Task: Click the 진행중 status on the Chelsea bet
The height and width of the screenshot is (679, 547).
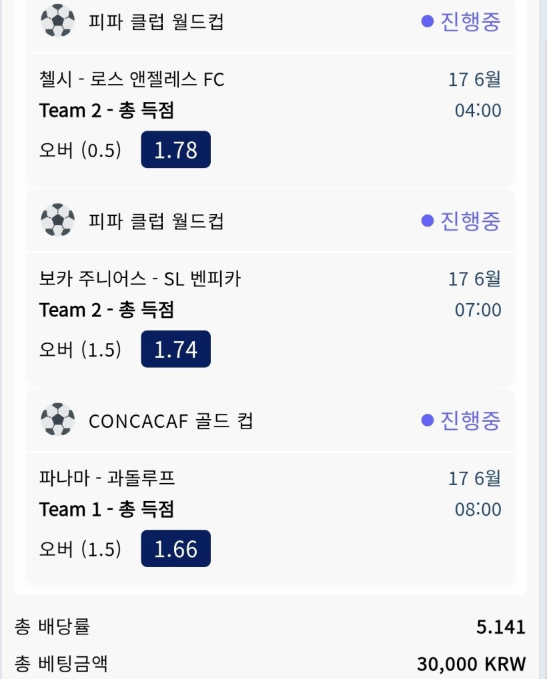Action: [470, 21]
